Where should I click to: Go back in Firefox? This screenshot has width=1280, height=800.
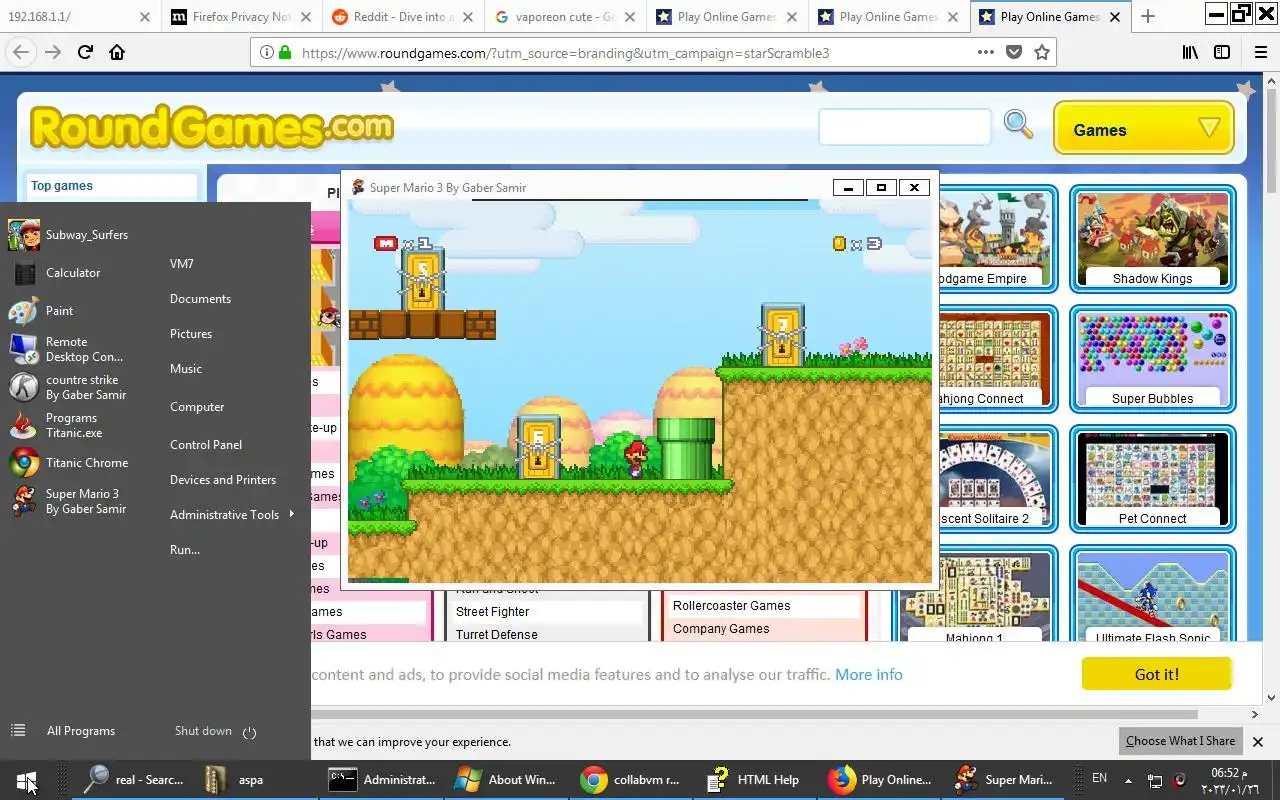click(22, 53)
